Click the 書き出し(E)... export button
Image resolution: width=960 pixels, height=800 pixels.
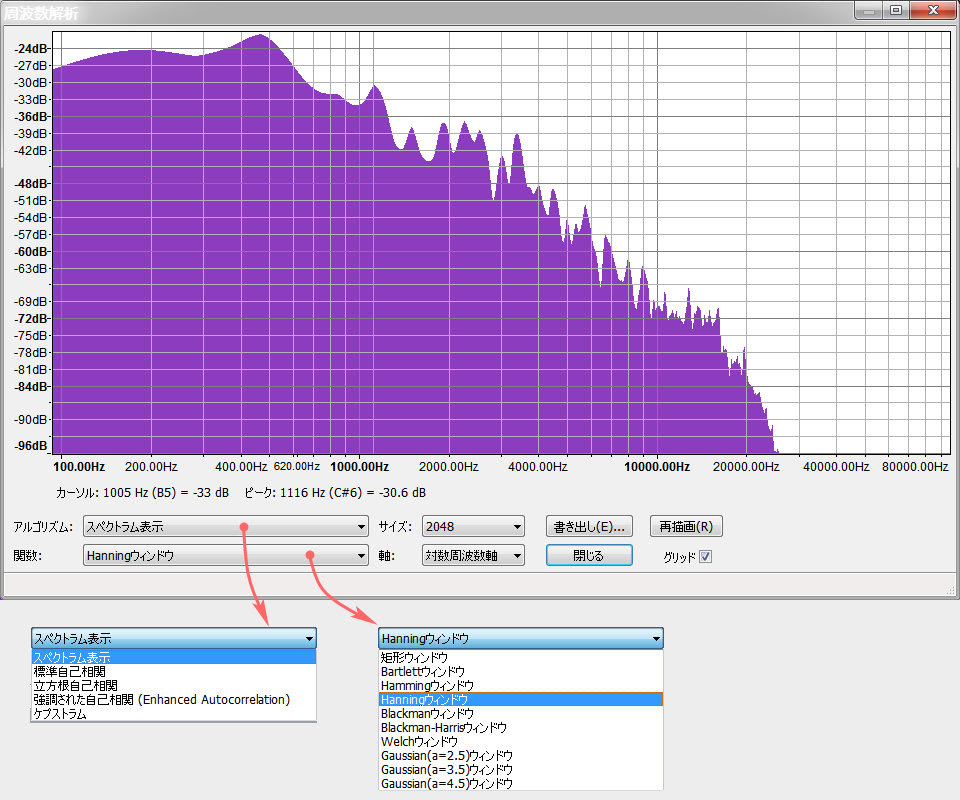point(589,526)
